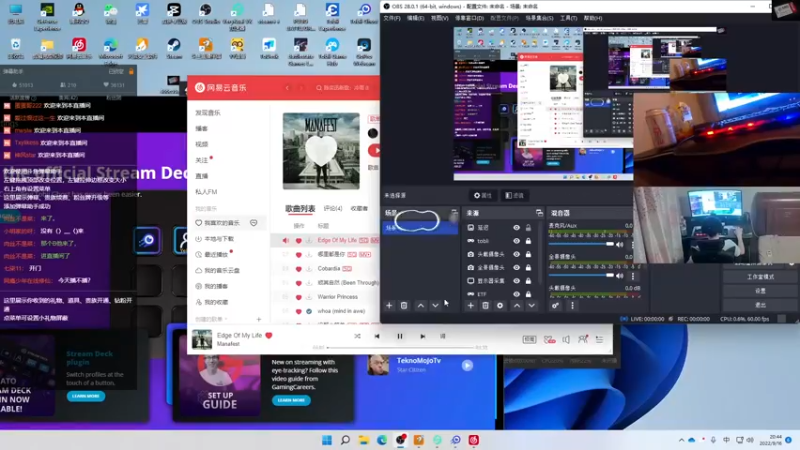Screen dimensions: 800x450
Task: Switch to 歌曲列表 tab in NetEase
Action: pyautogui.click(x=300, y=208)
